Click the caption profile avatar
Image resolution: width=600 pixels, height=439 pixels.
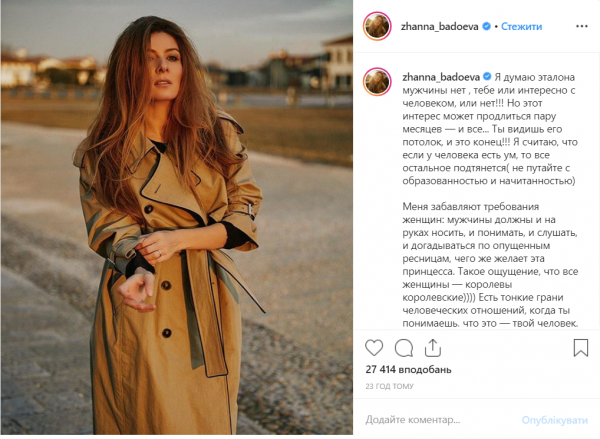click(377, 82)
